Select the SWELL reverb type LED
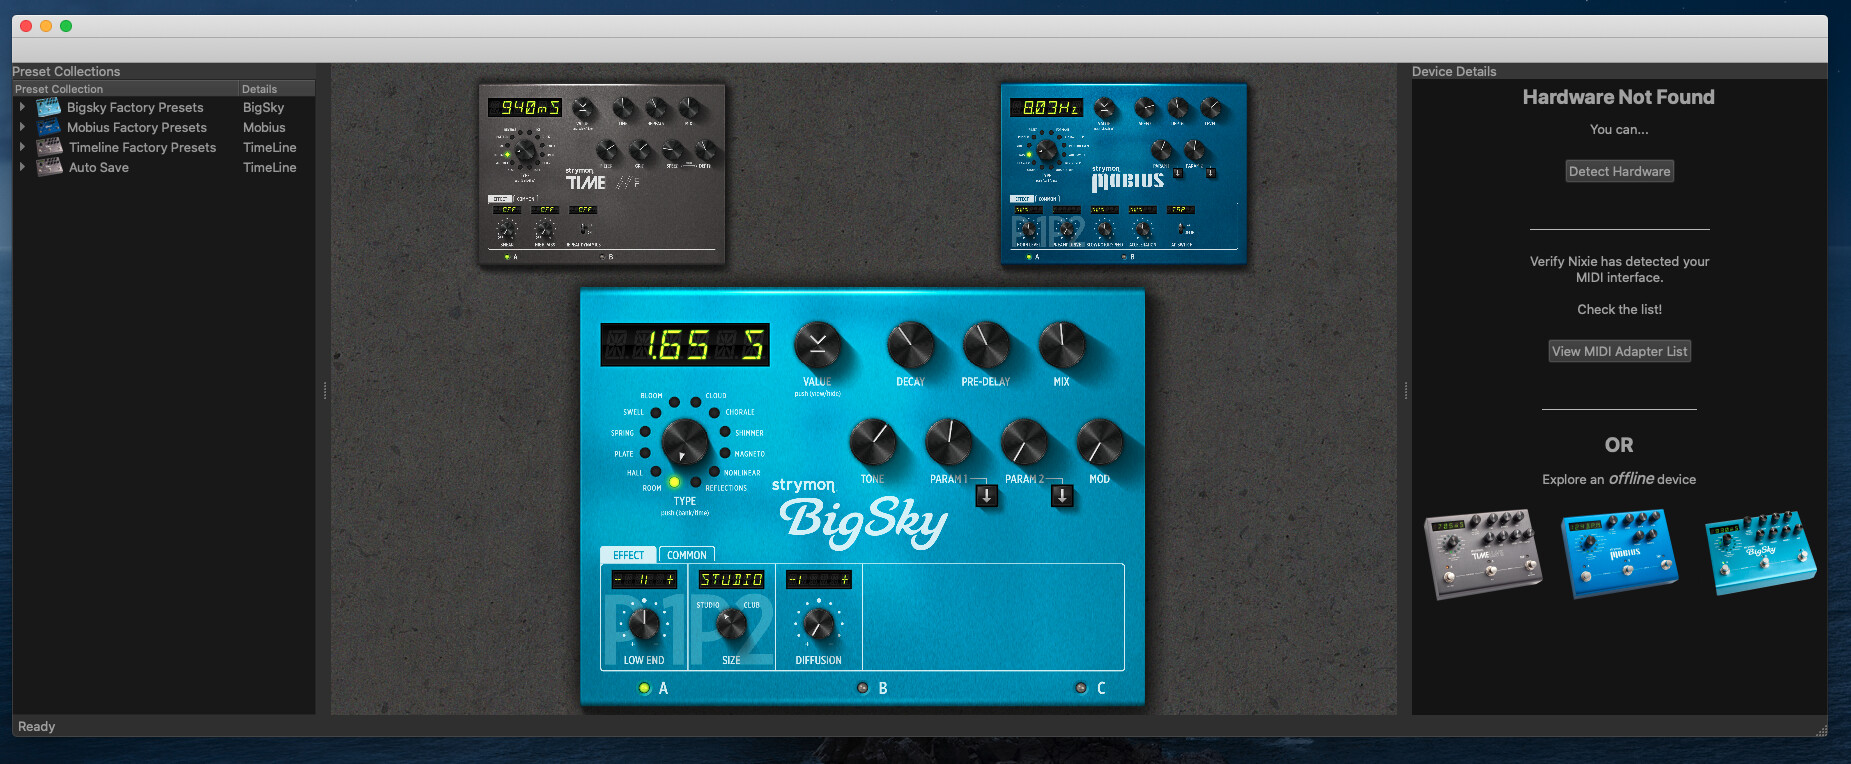 (x=656, y=413)
